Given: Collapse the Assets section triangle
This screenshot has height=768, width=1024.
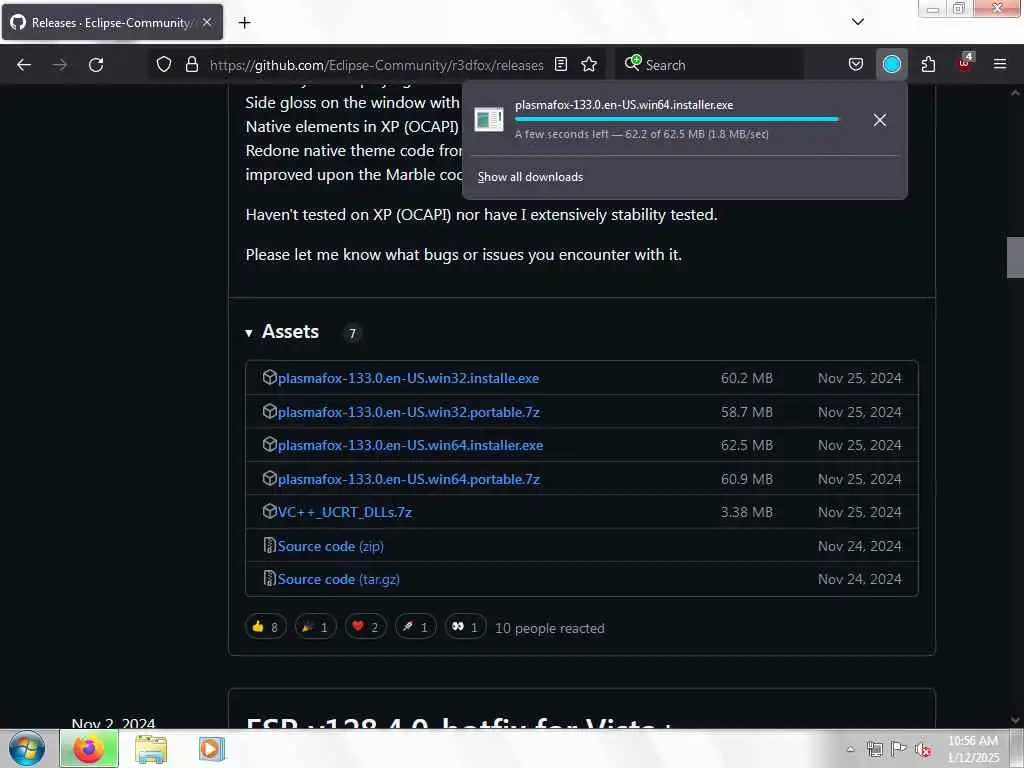Looking at the screenshot, I should (249, 333).
